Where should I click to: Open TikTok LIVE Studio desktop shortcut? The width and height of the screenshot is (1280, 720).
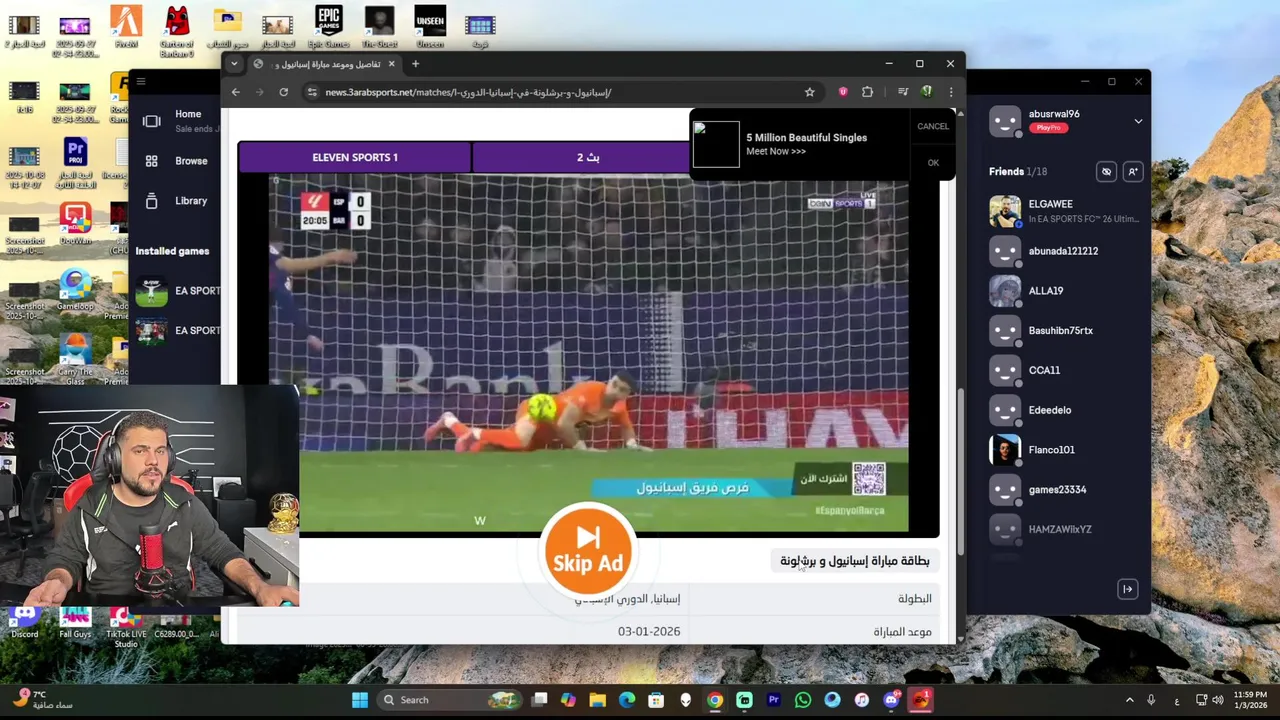(126, 625)
